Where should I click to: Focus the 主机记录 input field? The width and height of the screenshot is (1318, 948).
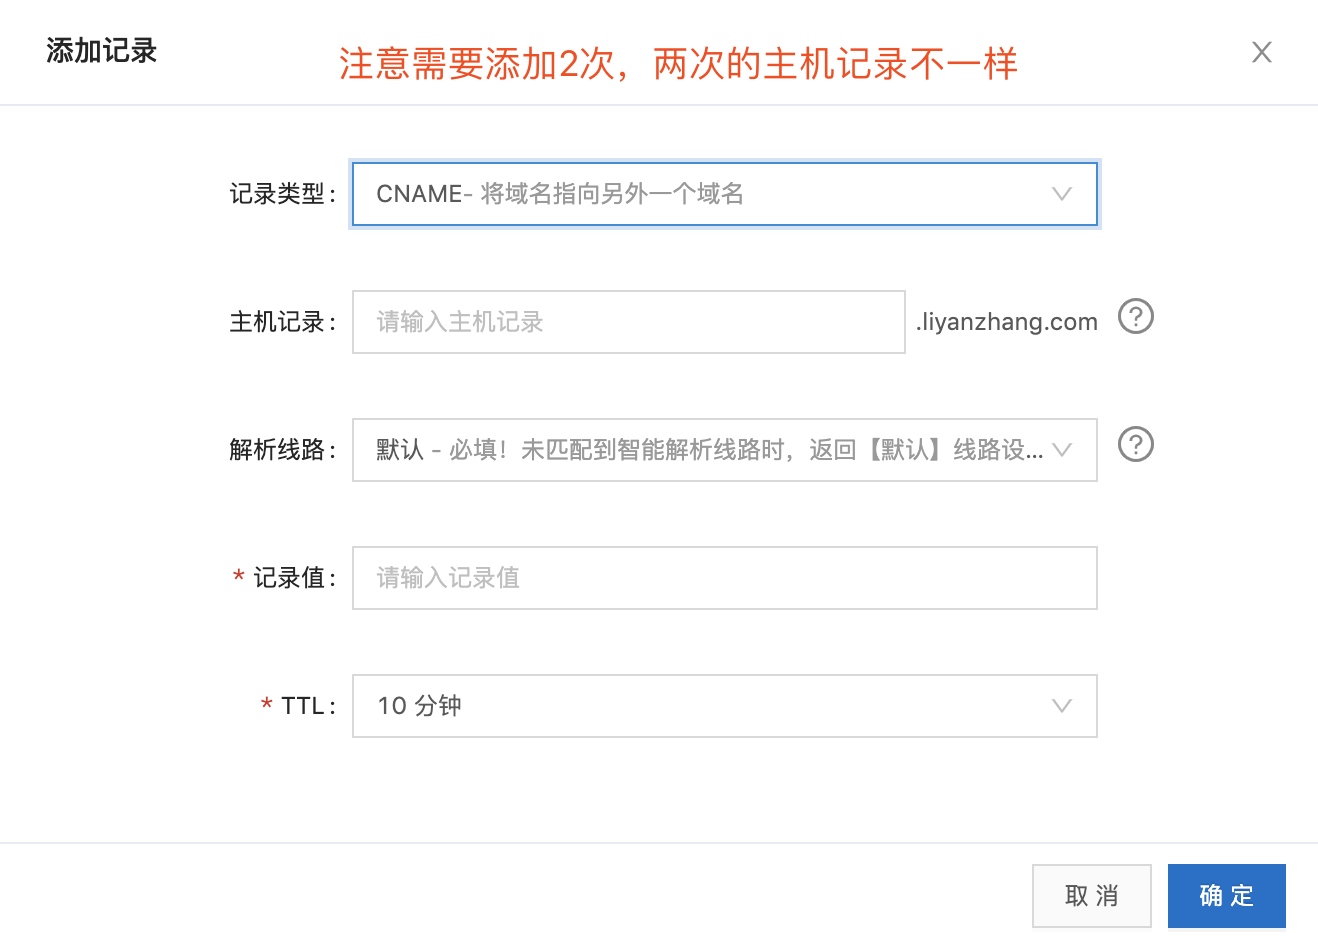[x=628, y=322]
